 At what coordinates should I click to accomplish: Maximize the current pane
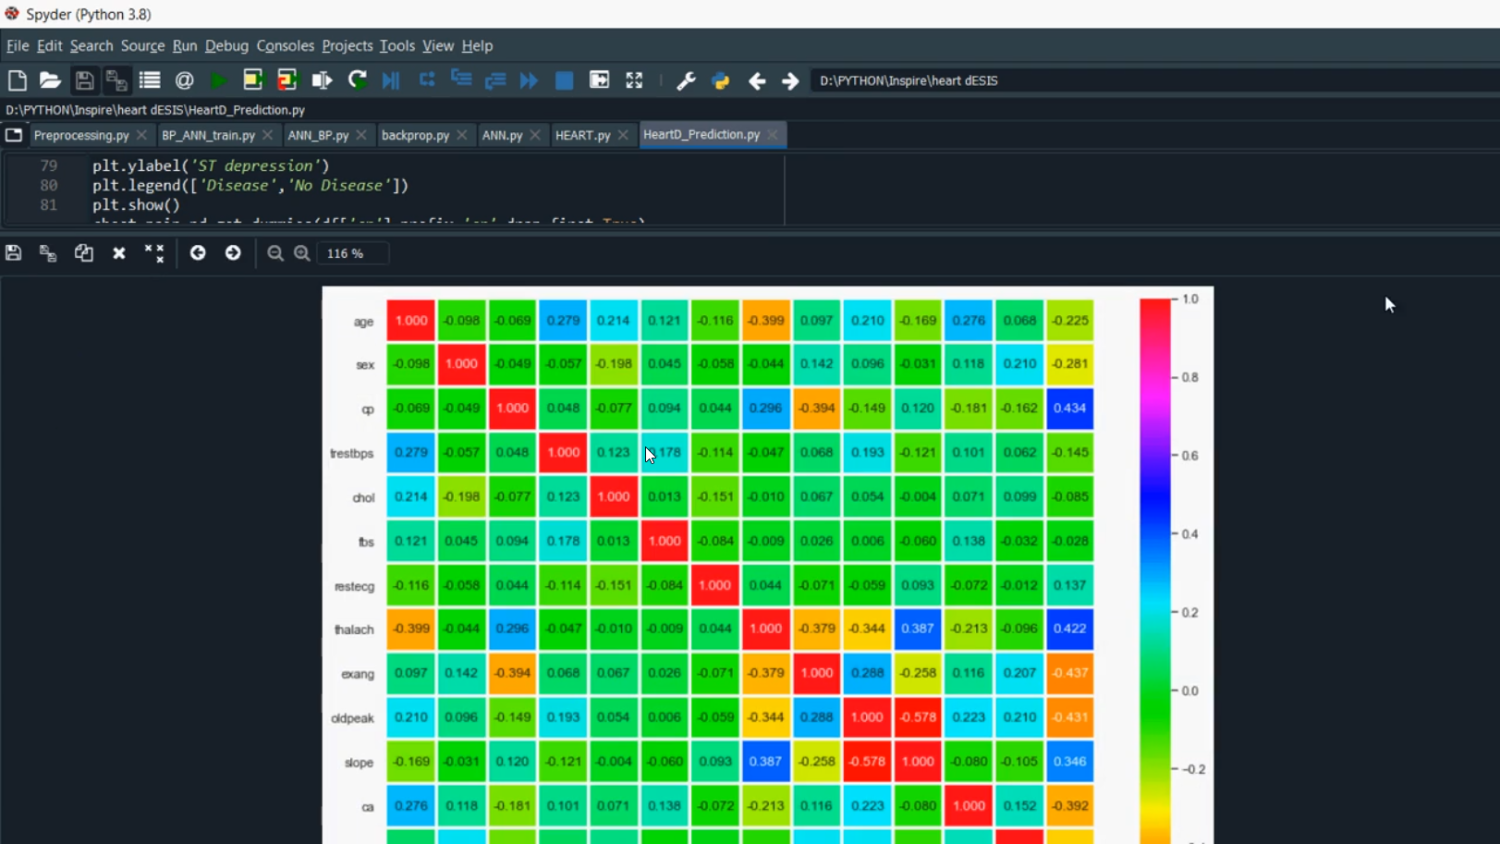pyautogui.click(x=599, y=80)
